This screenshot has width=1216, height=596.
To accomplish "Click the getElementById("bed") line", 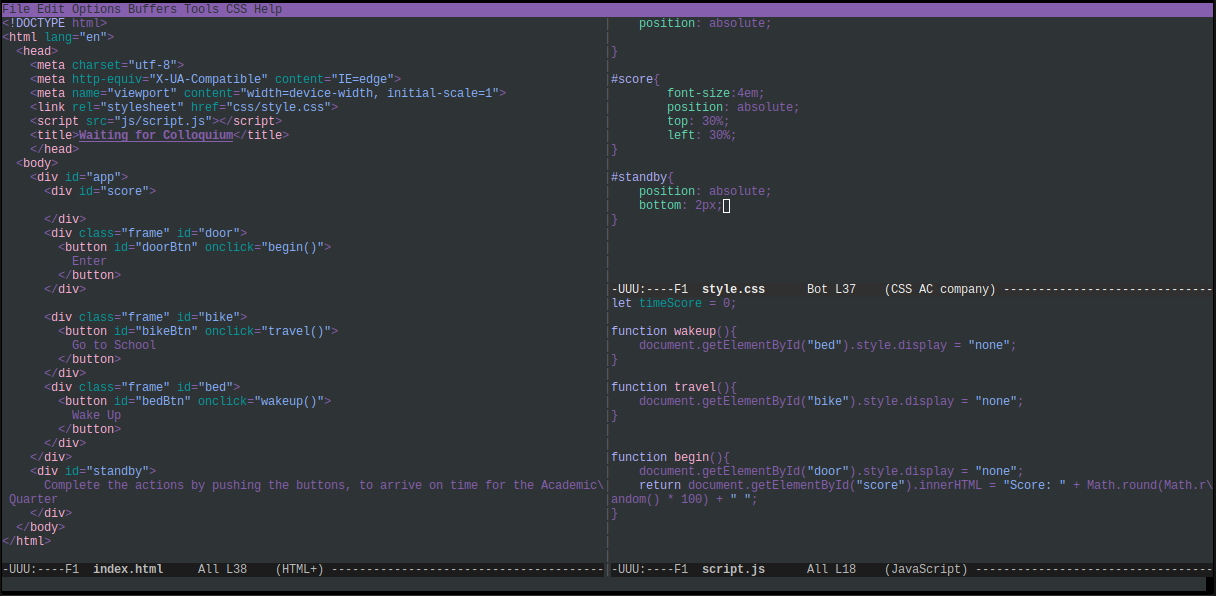I will (828, 345).
